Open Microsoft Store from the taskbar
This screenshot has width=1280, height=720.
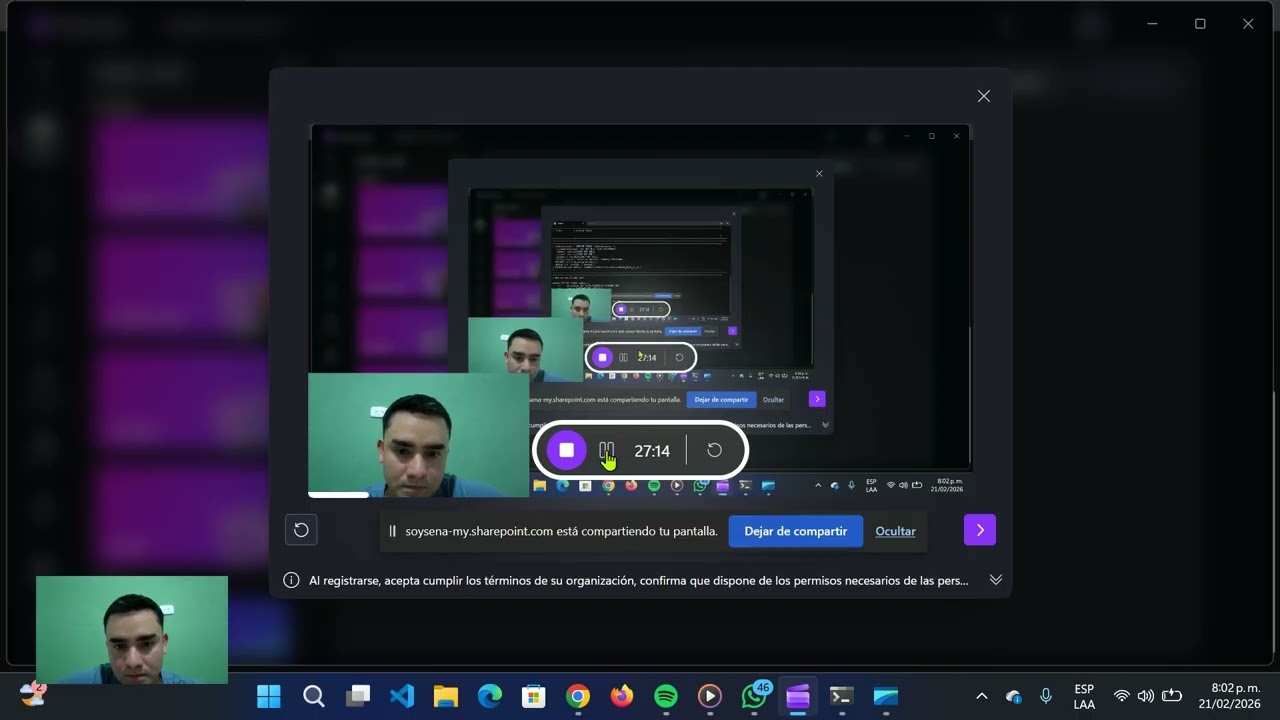point(534,696)
